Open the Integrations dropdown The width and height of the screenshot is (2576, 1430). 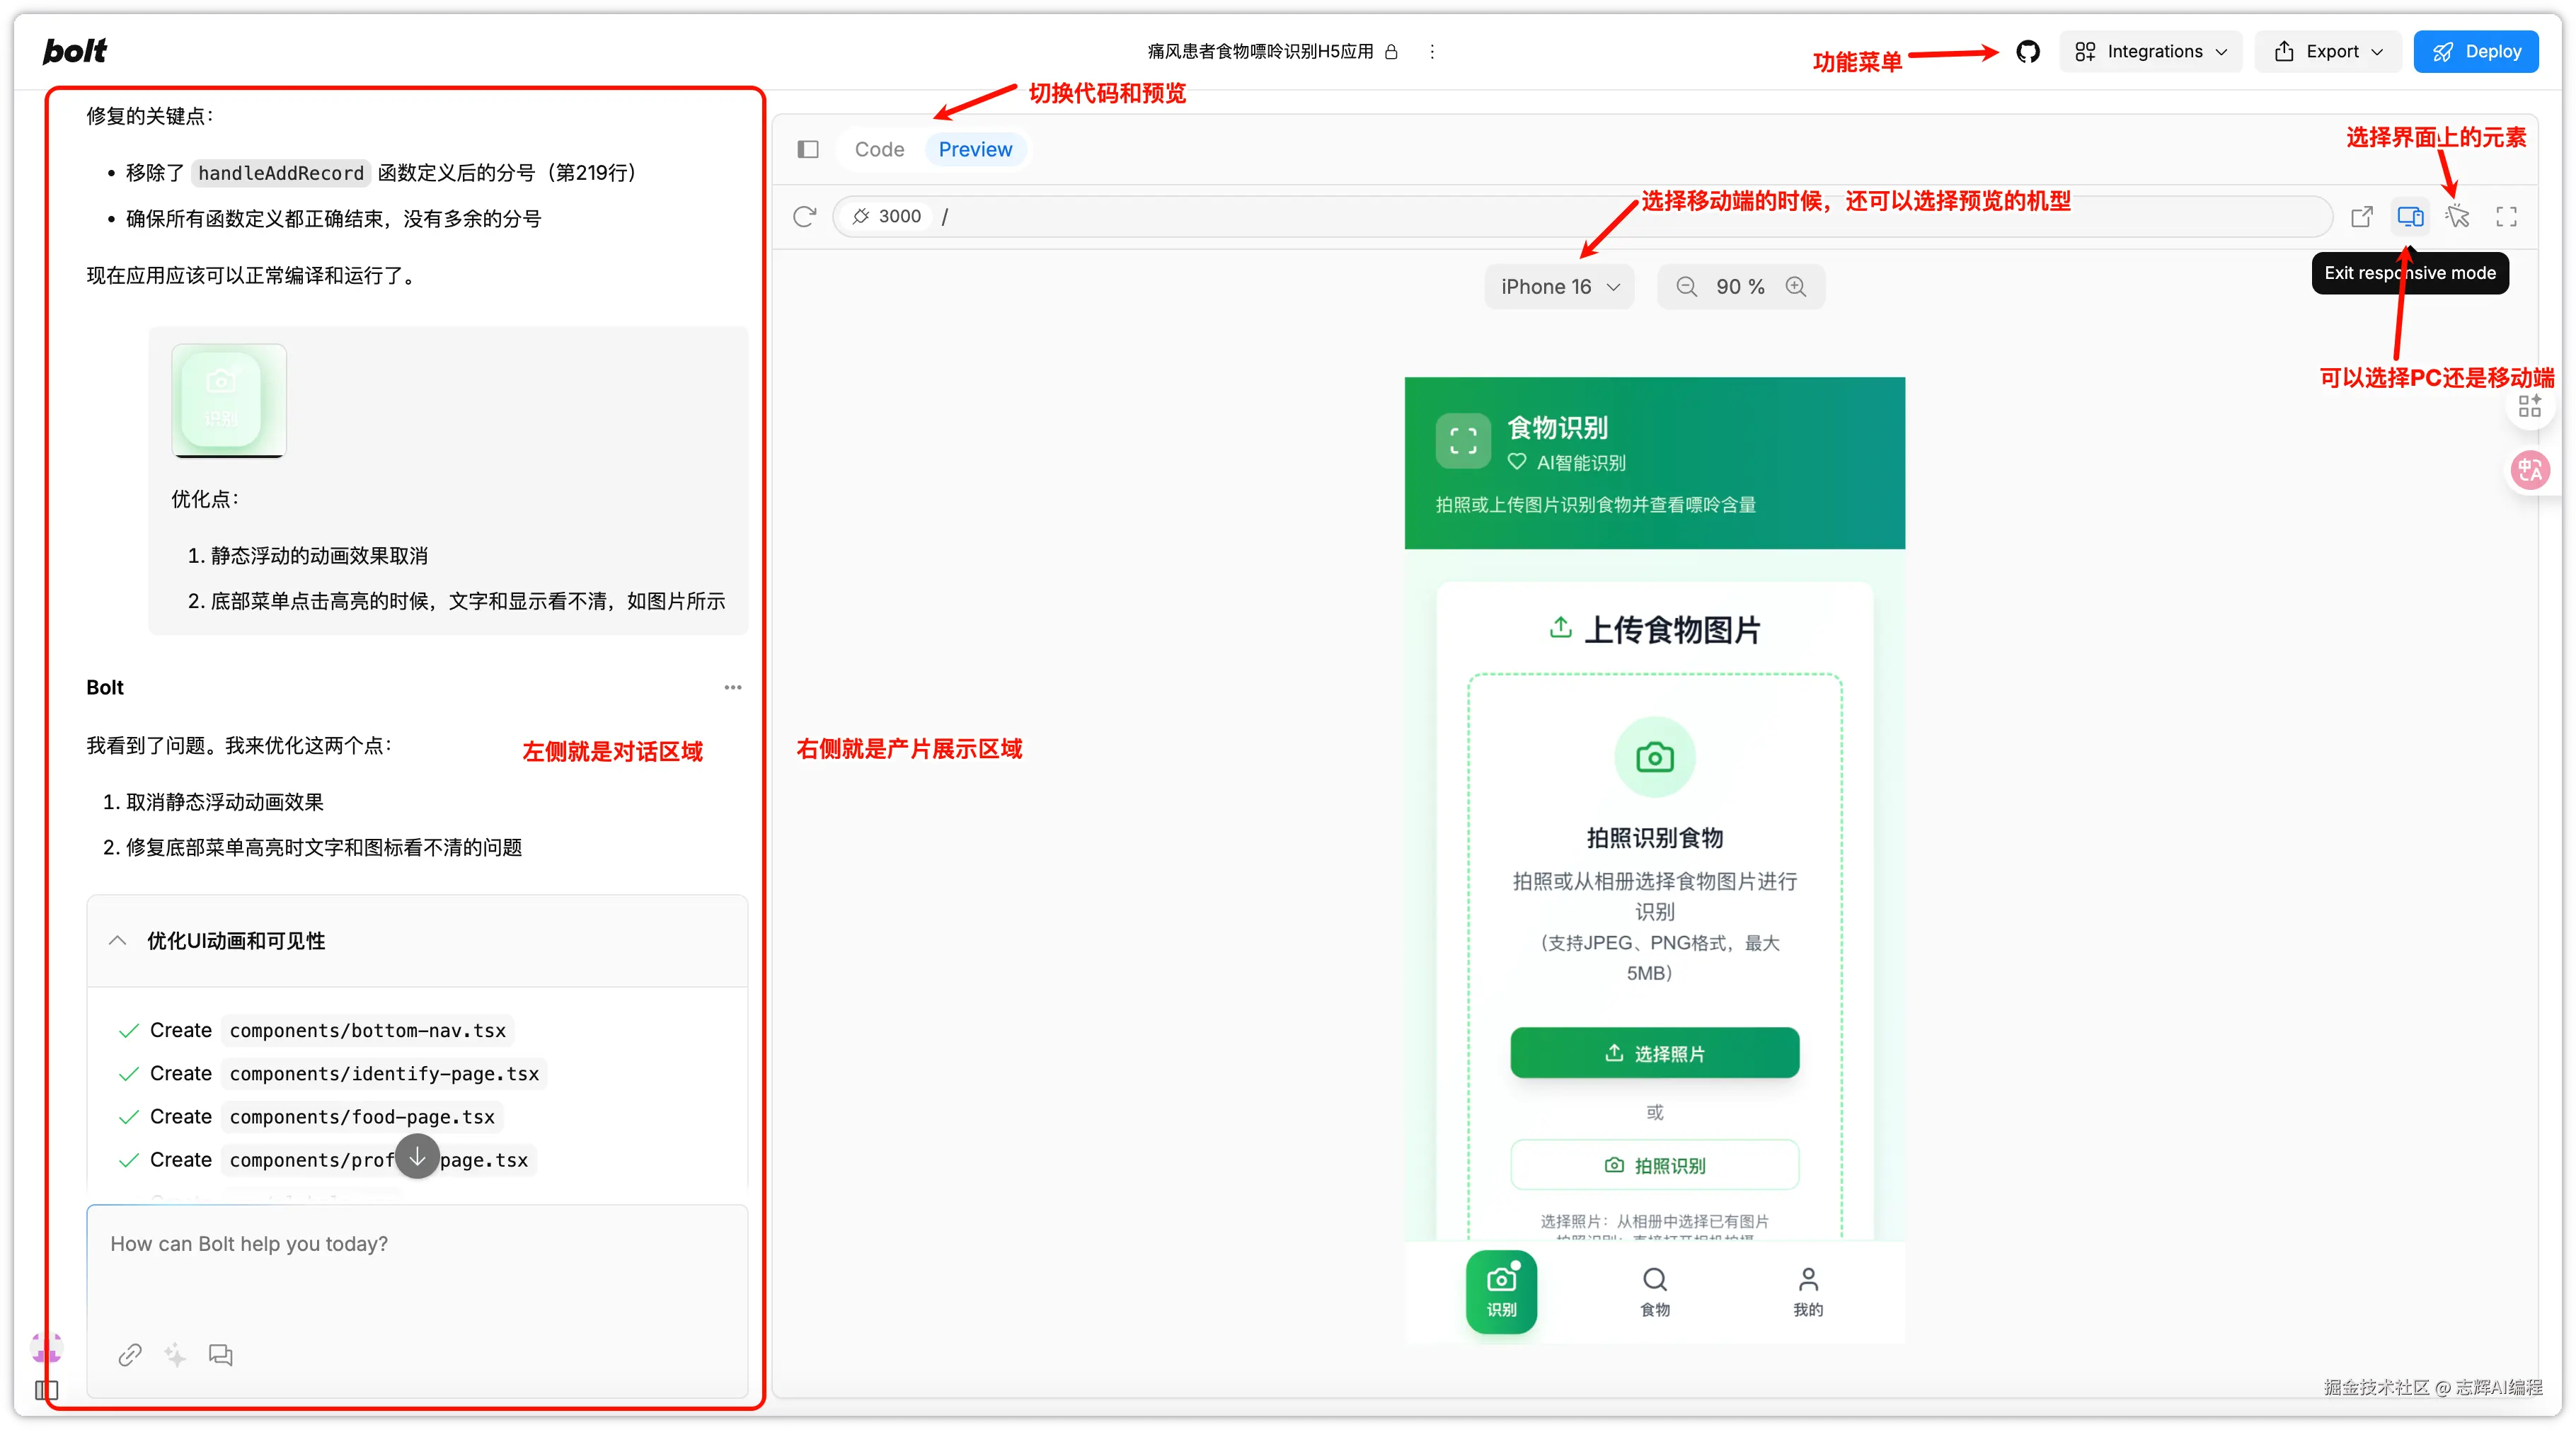[x=2150, y=52]
